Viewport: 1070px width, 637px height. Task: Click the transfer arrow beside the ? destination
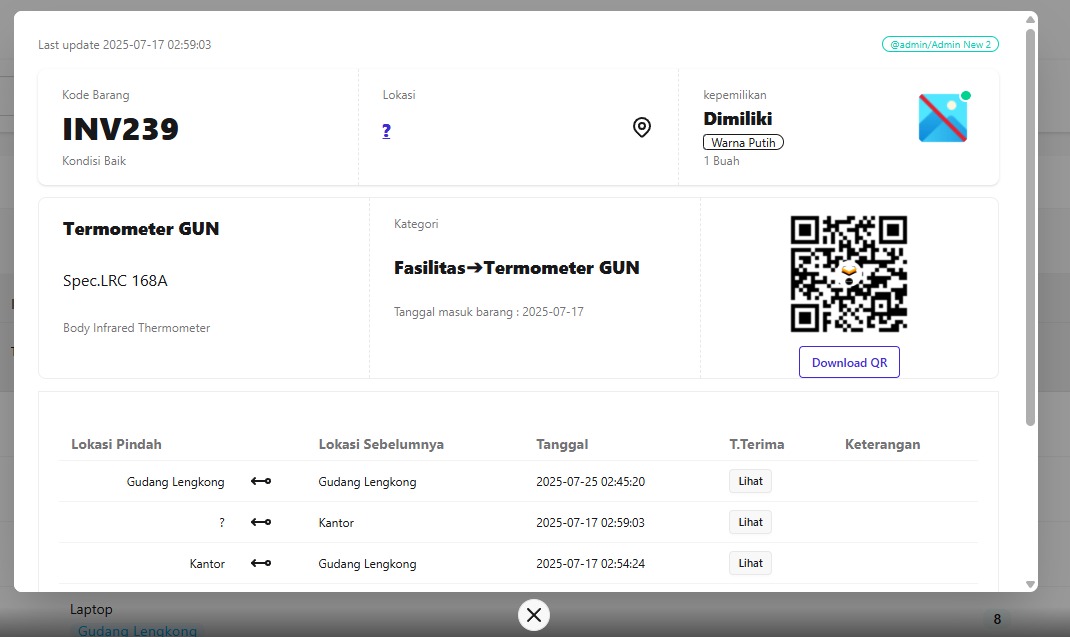[x=261, y=522]
